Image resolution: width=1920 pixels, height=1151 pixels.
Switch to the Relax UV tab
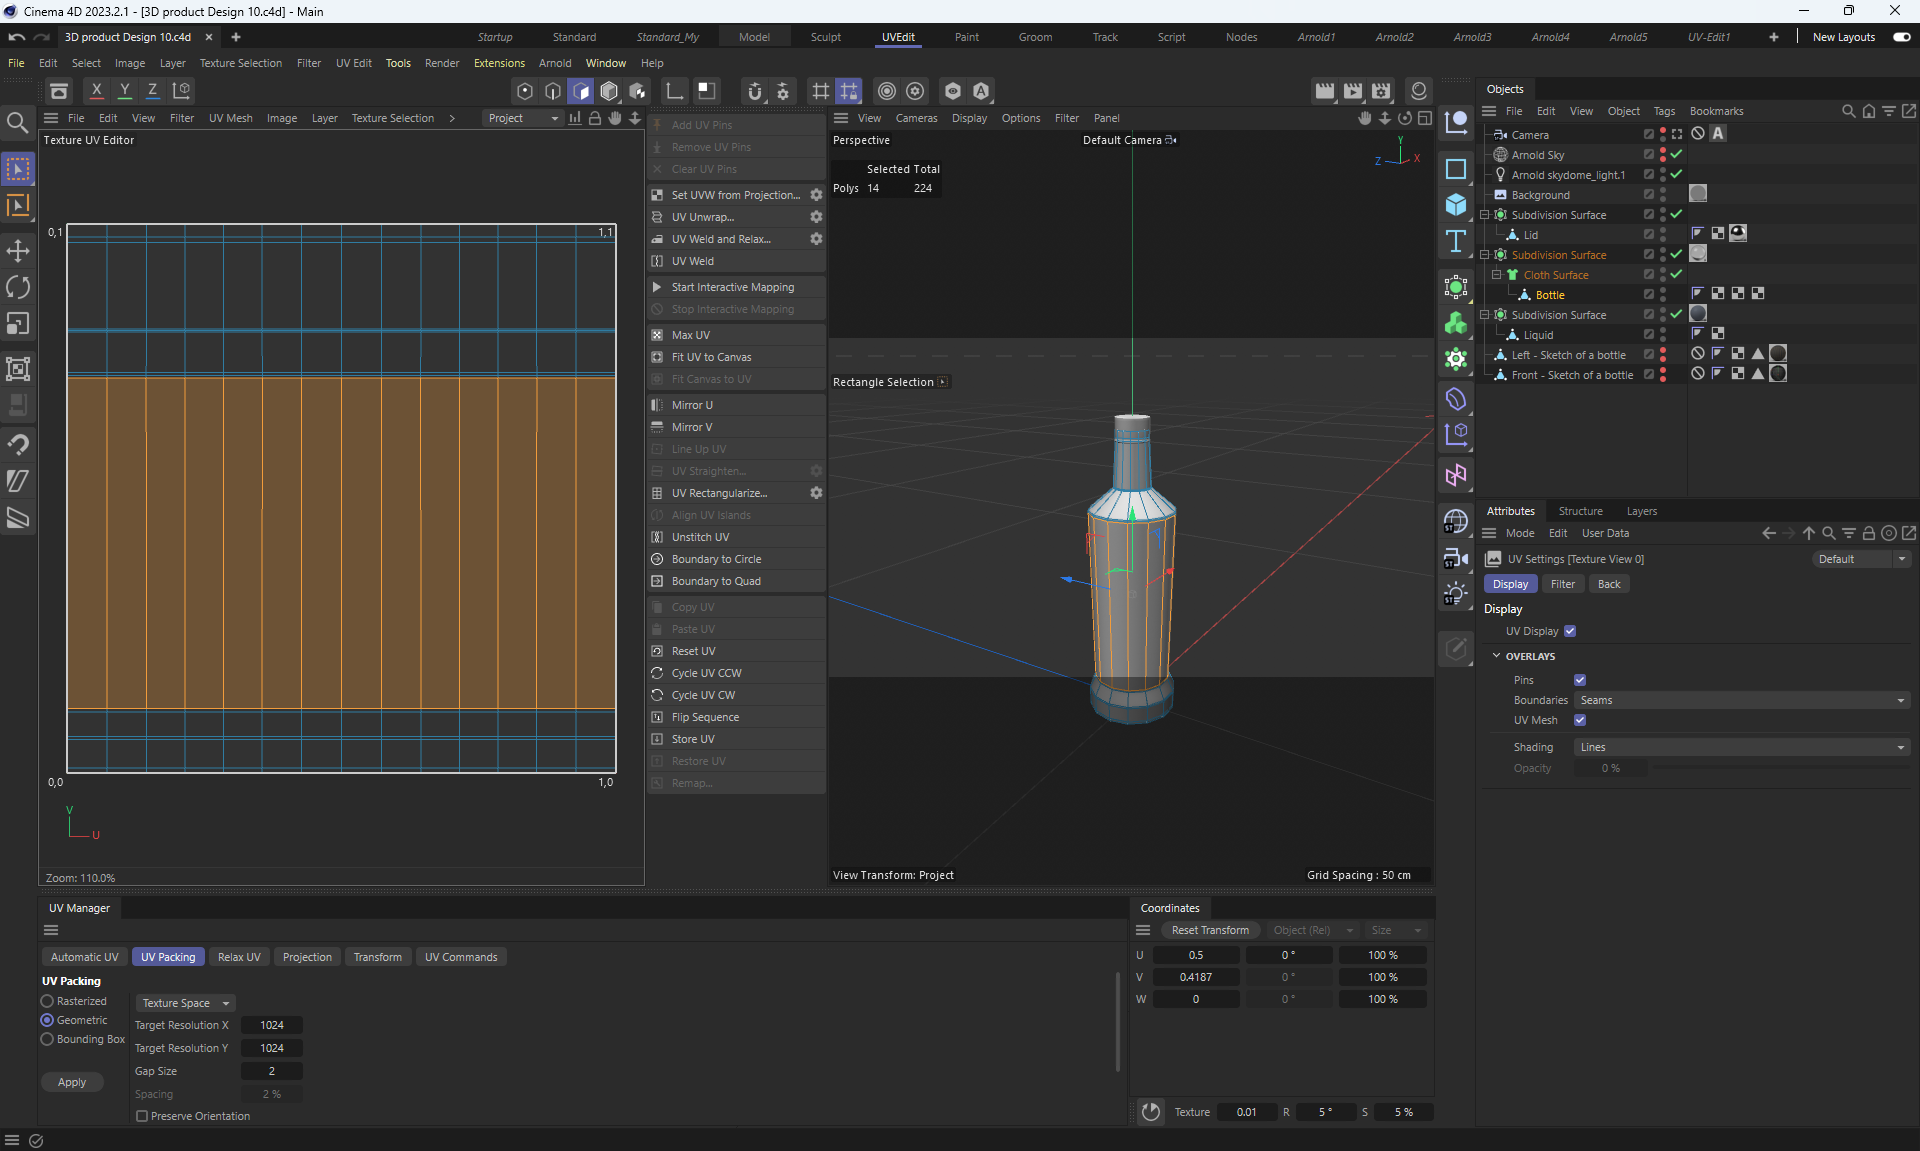(x=239, y=957)
